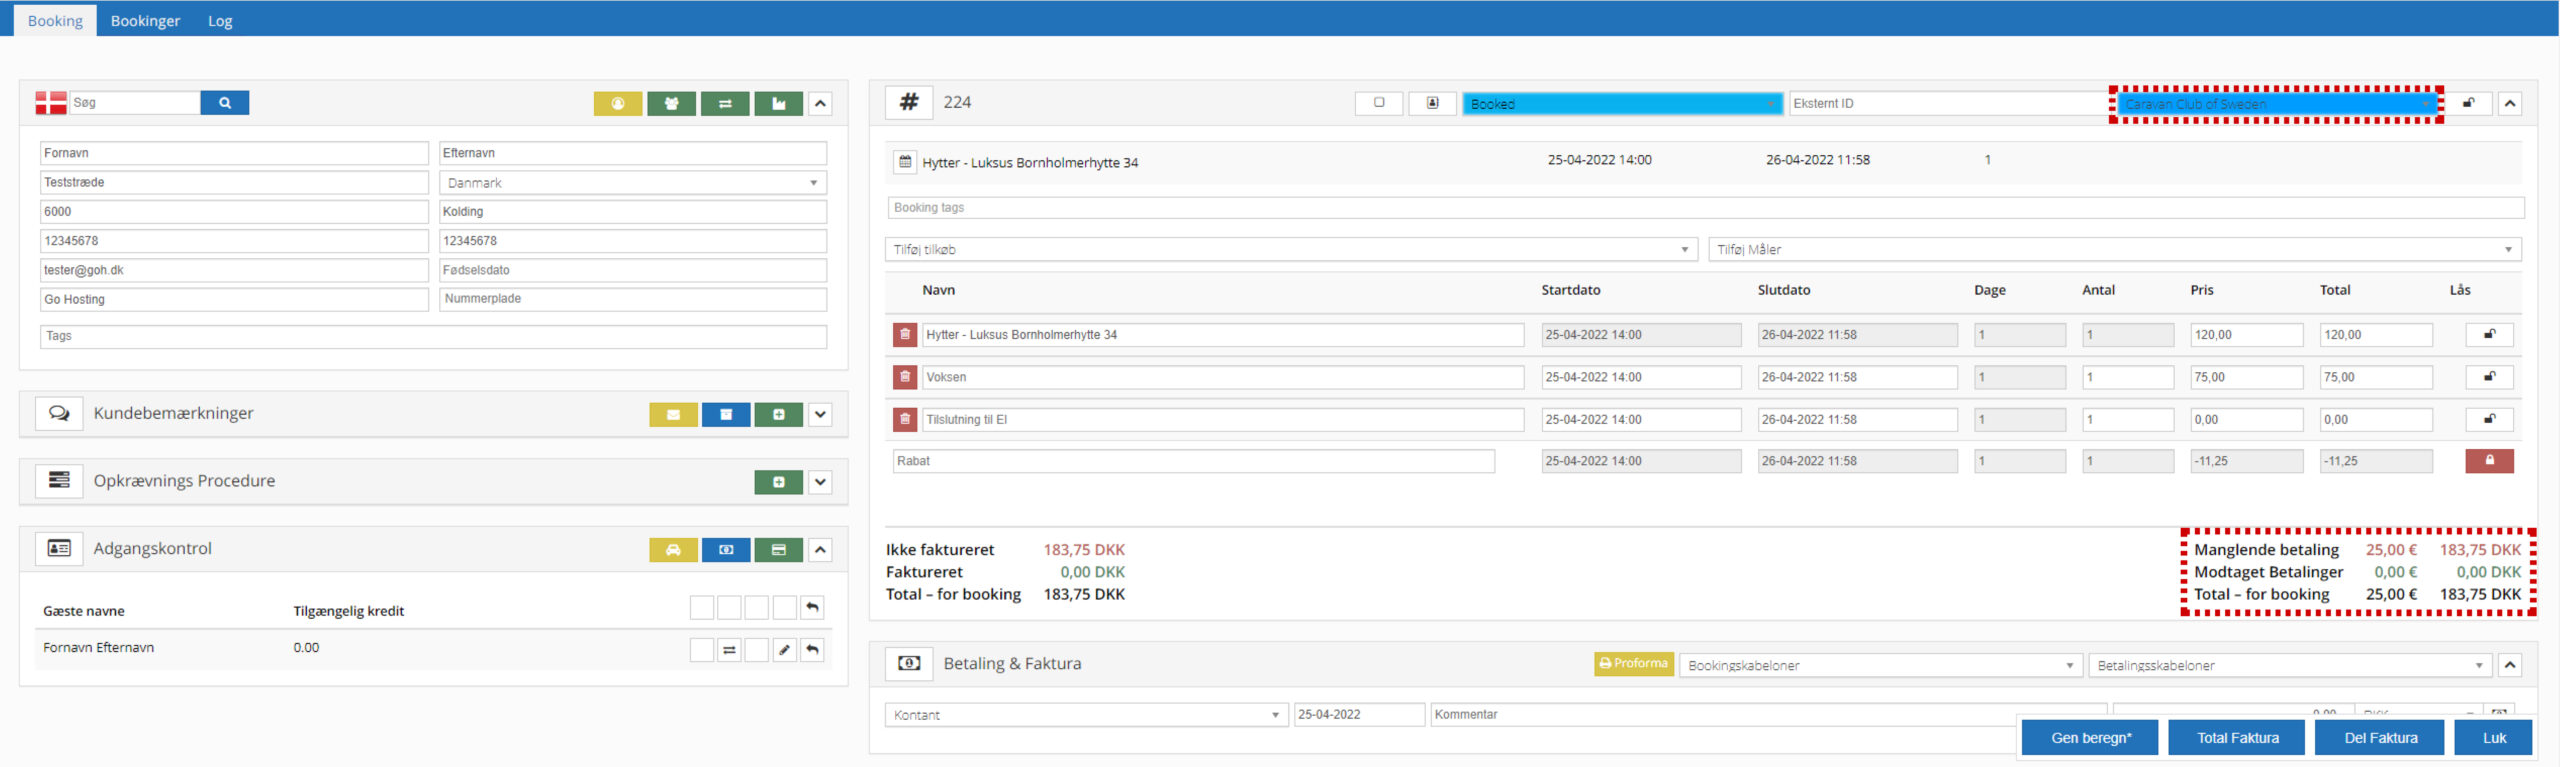Open the Log tab
Screen dimensions: 2560x767
click(x=220, y=21)
